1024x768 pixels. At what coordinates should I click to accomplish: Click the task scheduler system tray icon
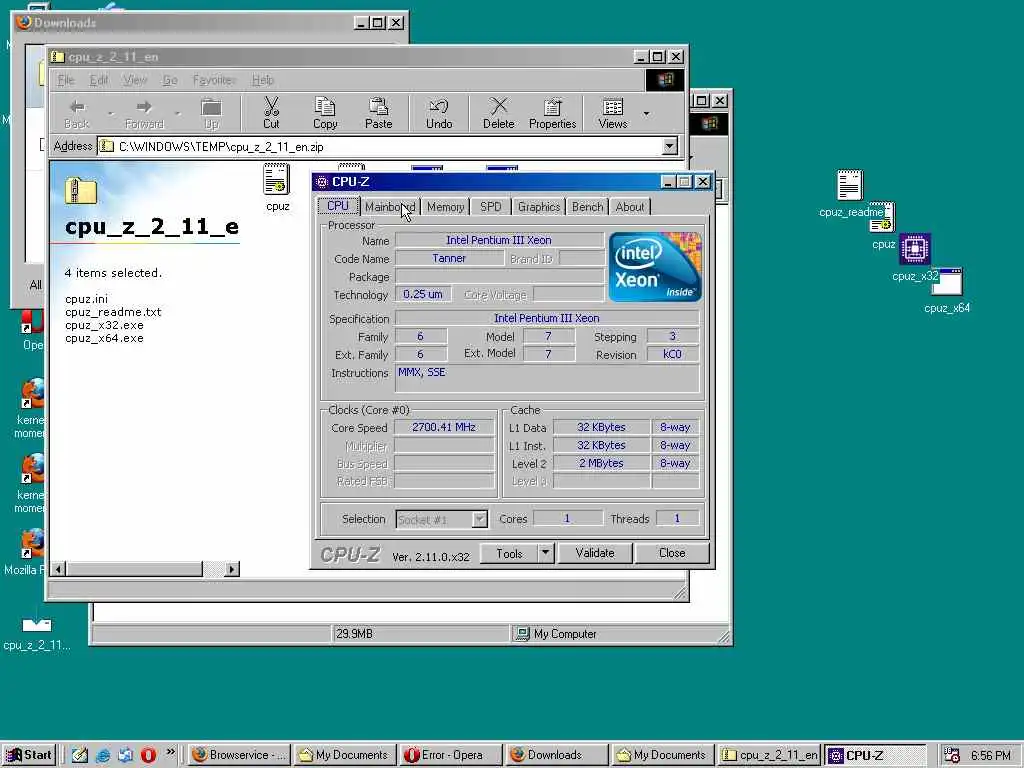[x=952, y=755]
